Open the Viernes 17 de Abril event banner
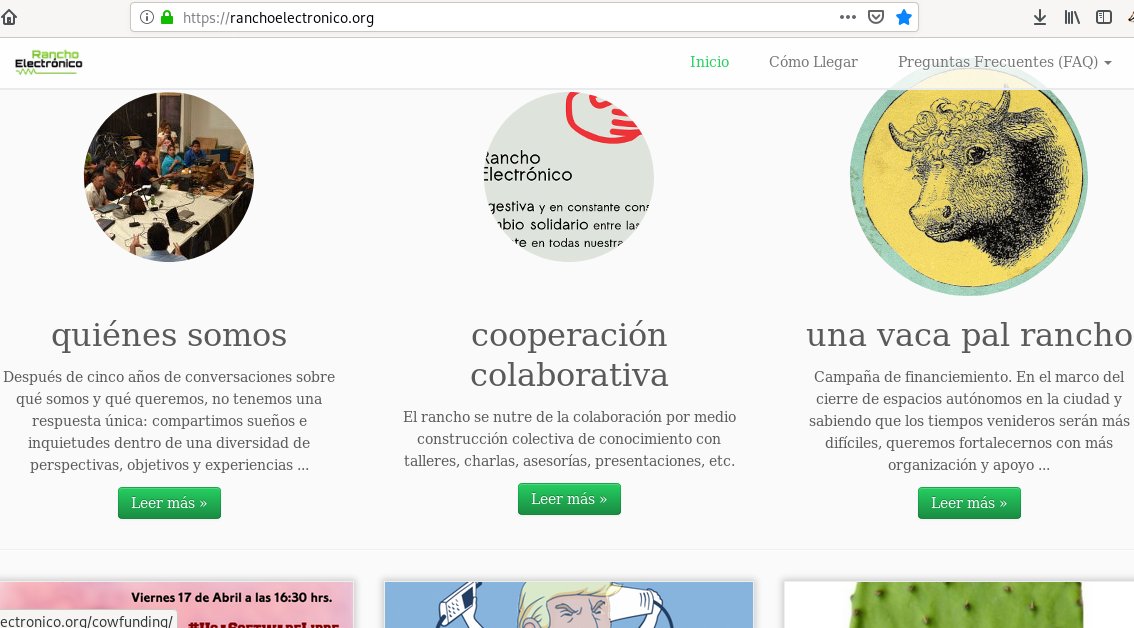This screenshot has width=1134, height=628. (176, 605)
